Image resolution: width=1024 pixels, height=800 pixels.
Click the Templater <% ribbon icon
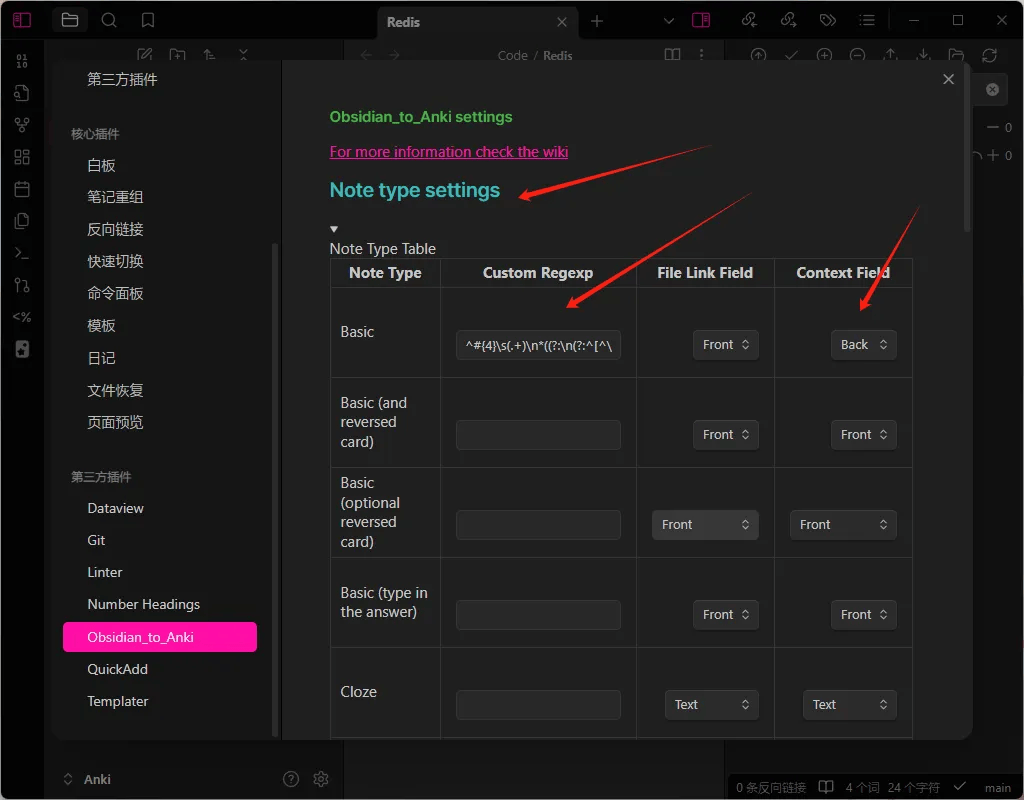coord(22,317)
